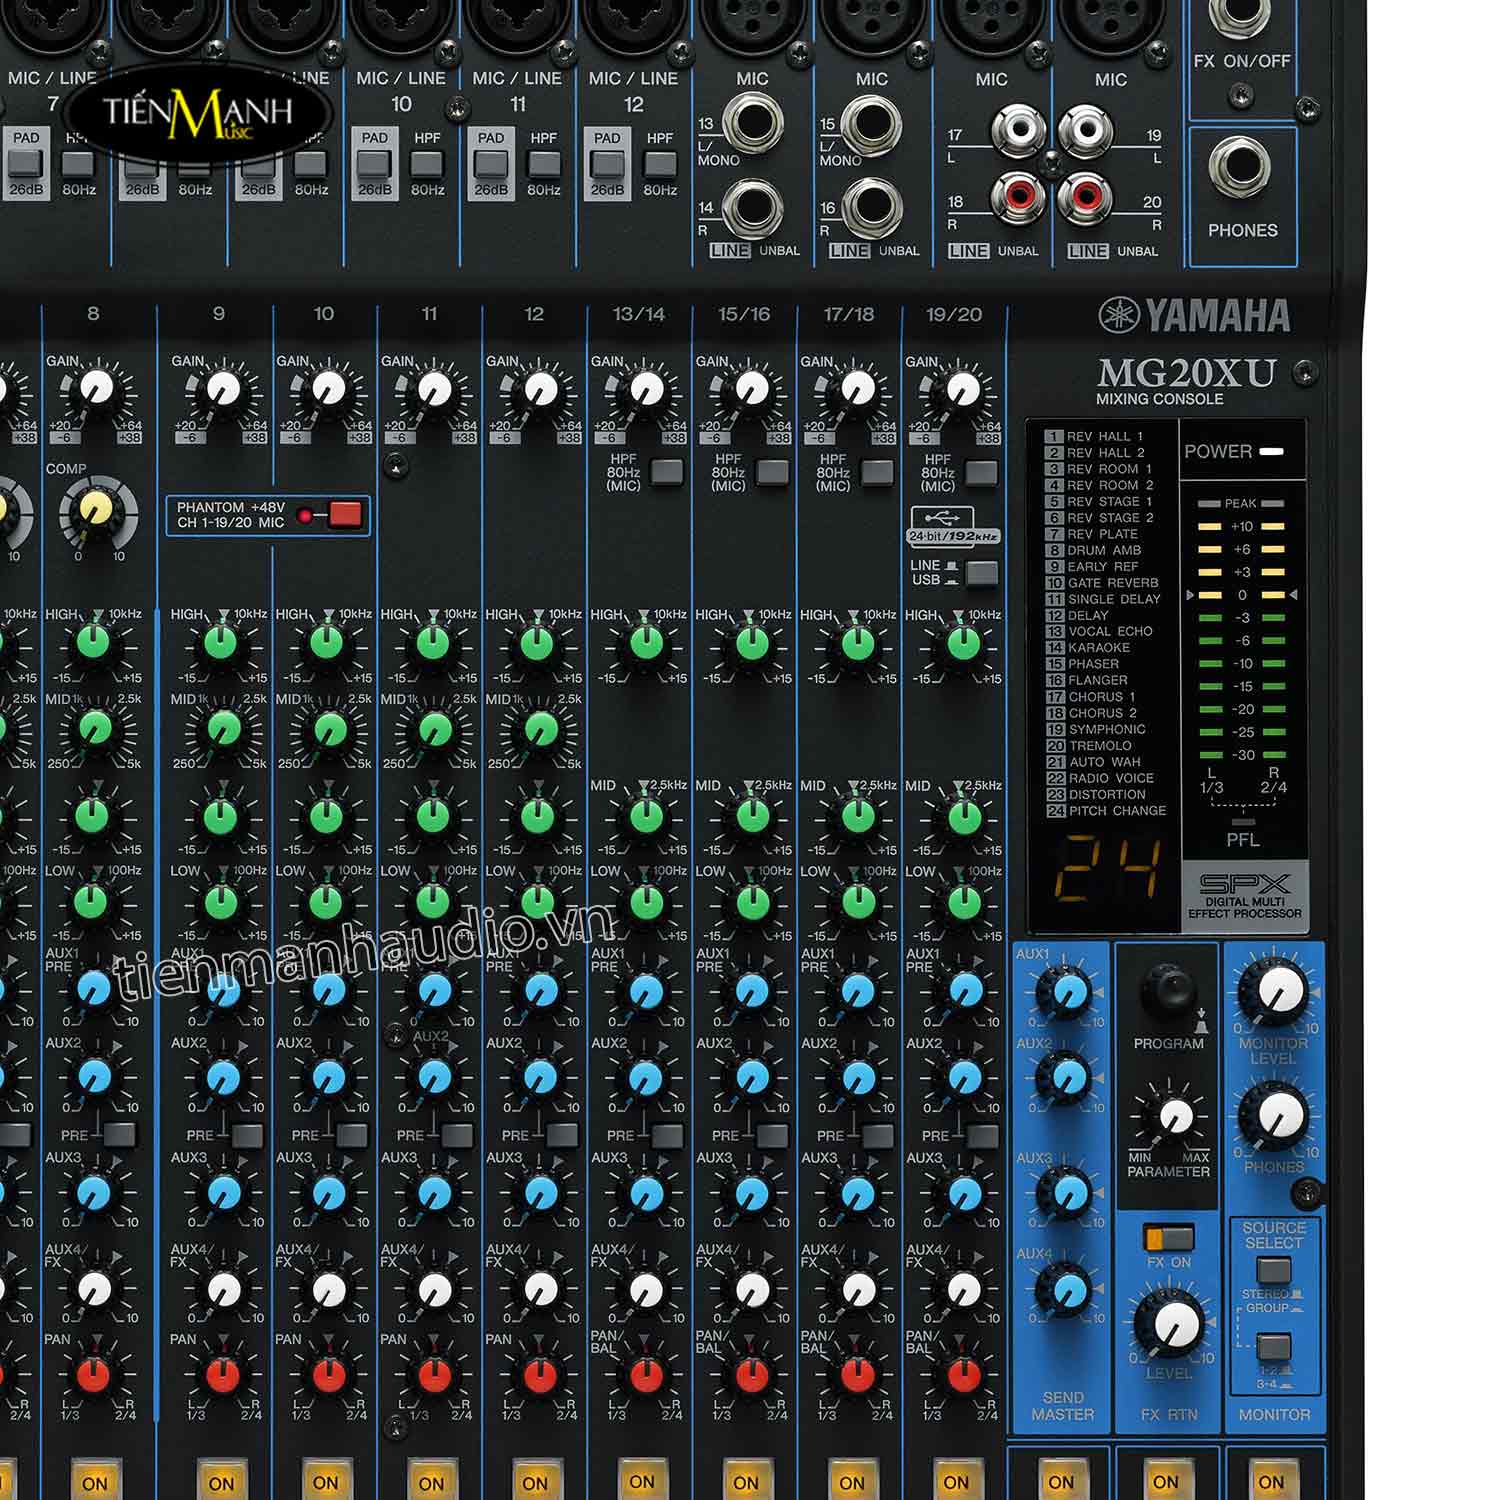Click the white RCA input jack 17 L
This screenshot has height=1500, width=1500.
1018,131
